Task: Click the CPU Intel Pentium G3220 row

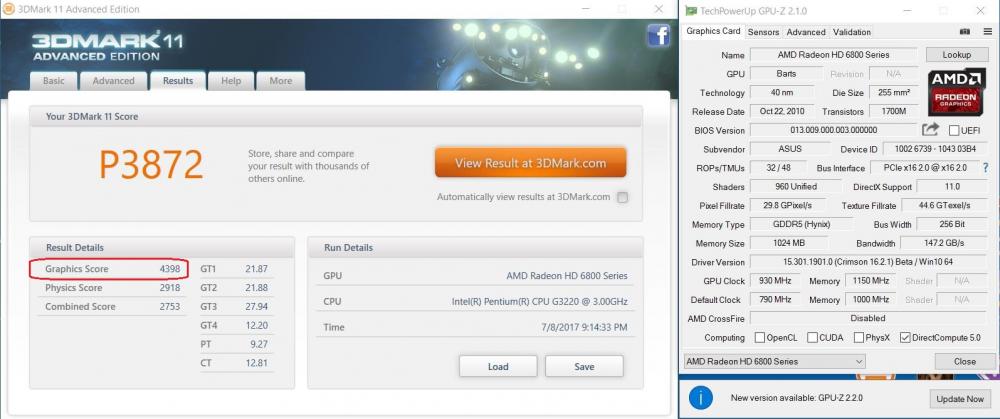Action: click(x=475, y=302)
